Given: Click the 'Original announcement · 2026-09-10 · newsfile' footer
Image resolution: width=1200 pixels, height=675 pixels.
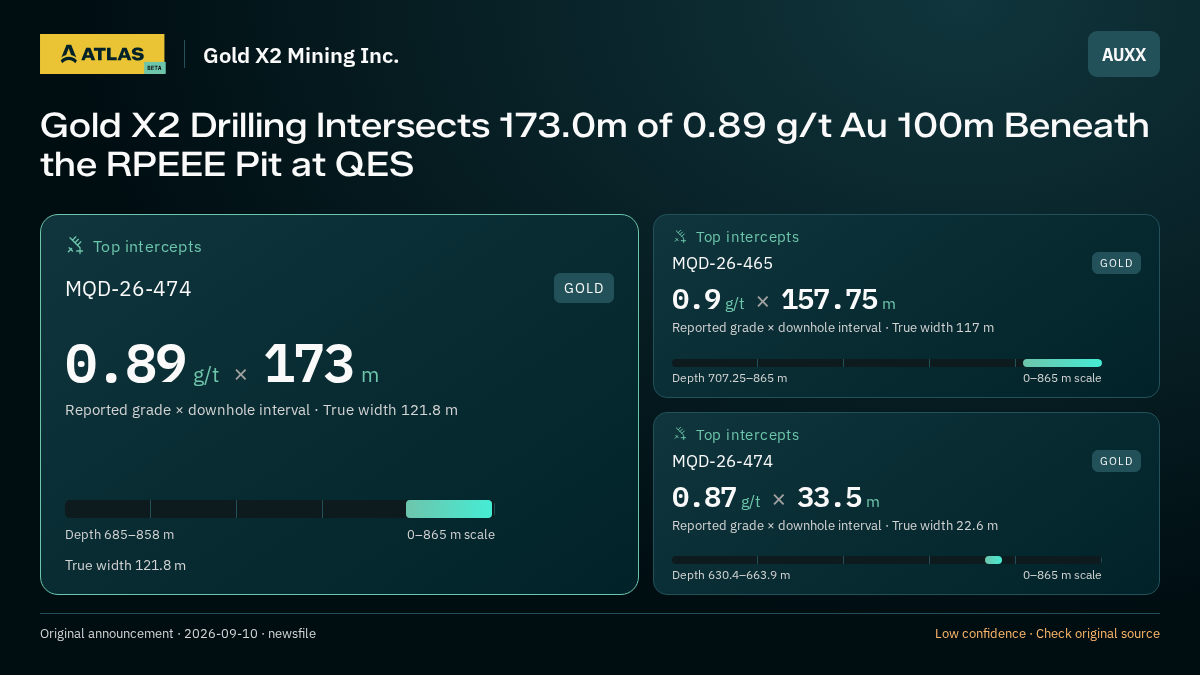Looking at the screenshot, I should pyautogui.click(x=178, y=633).
